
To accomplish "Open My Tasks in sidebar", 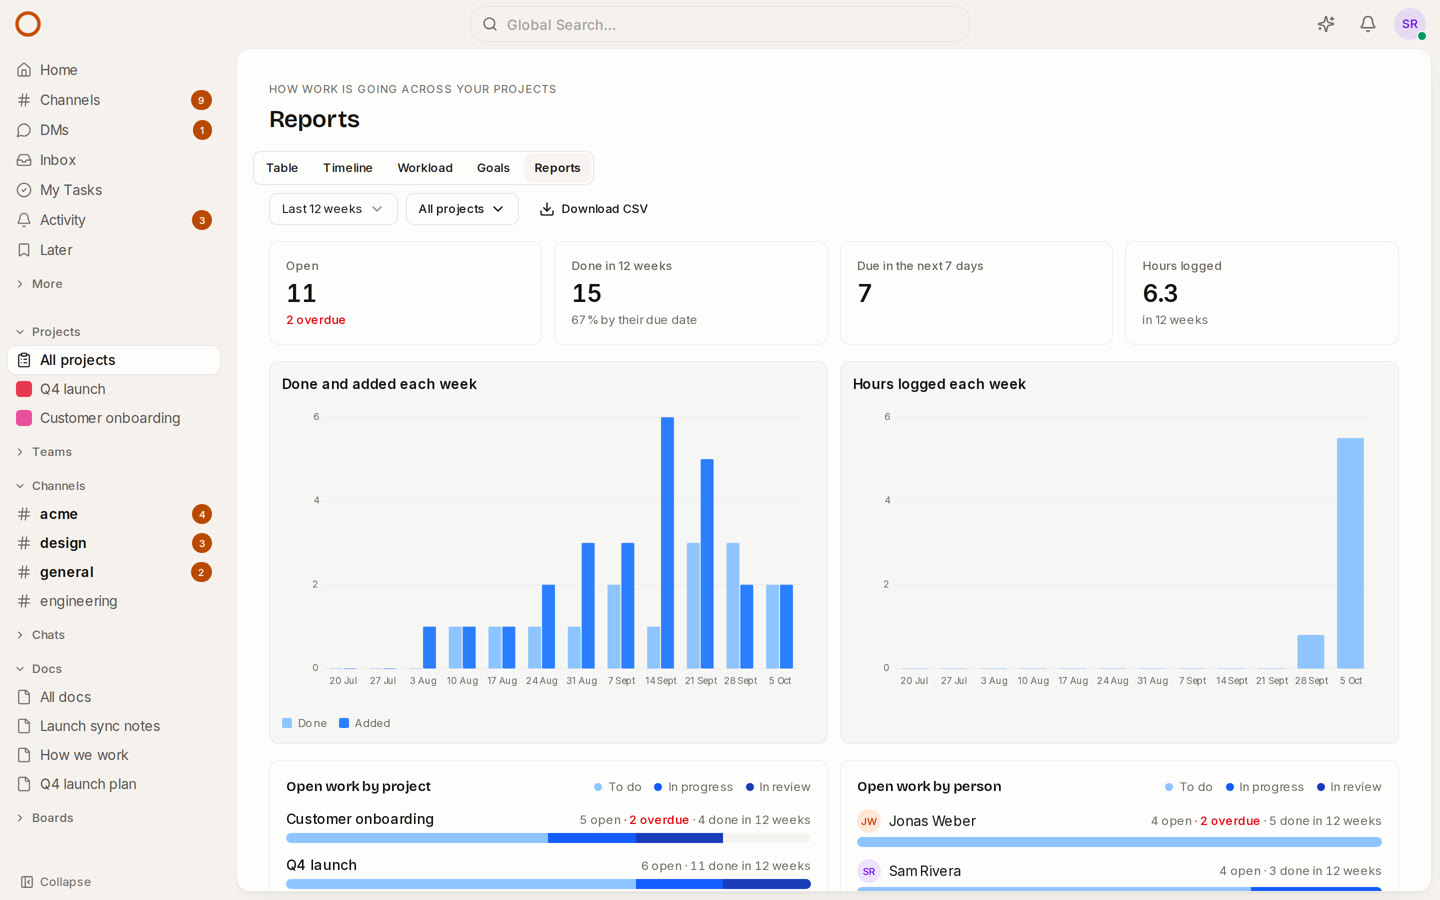I will pyautogui.click(x=114, y=190).
